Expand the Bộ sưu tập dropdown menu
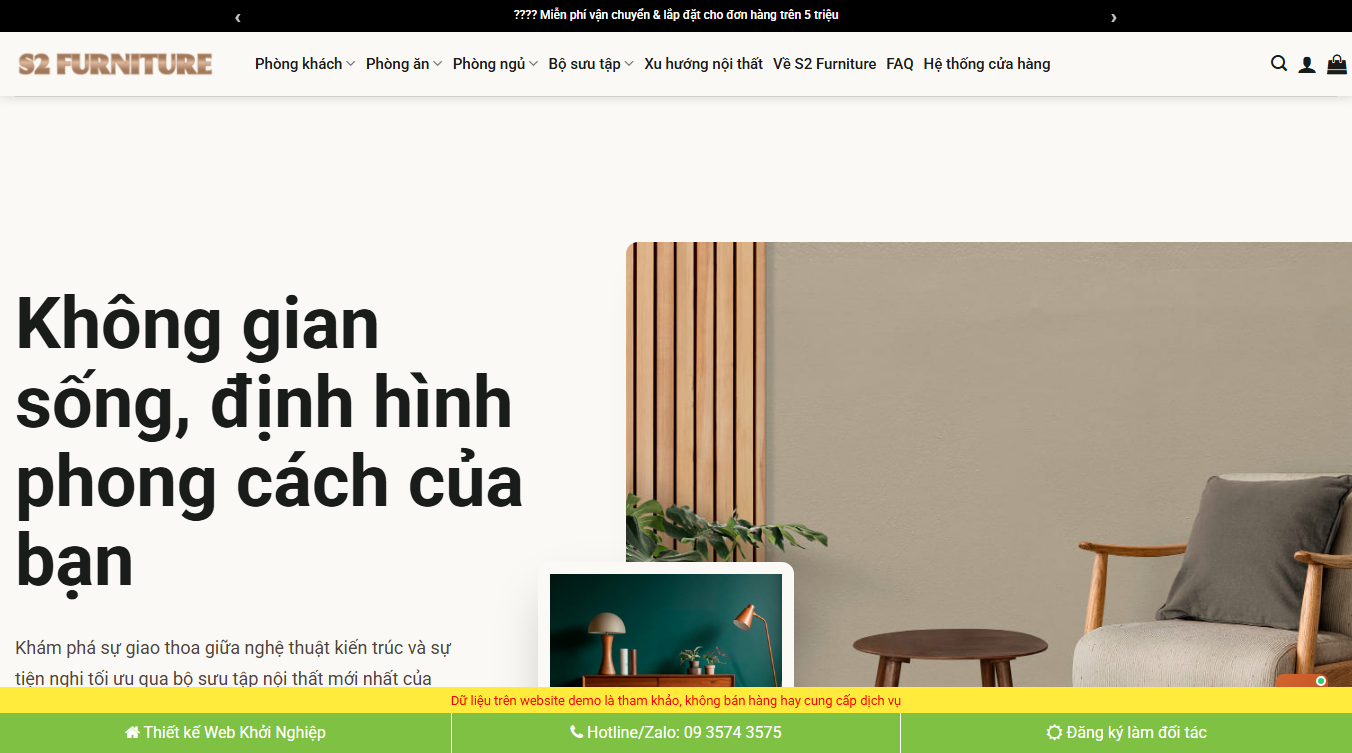This screenshot has width=1352, height=753. pyautogui.click(x=591, y=64)
